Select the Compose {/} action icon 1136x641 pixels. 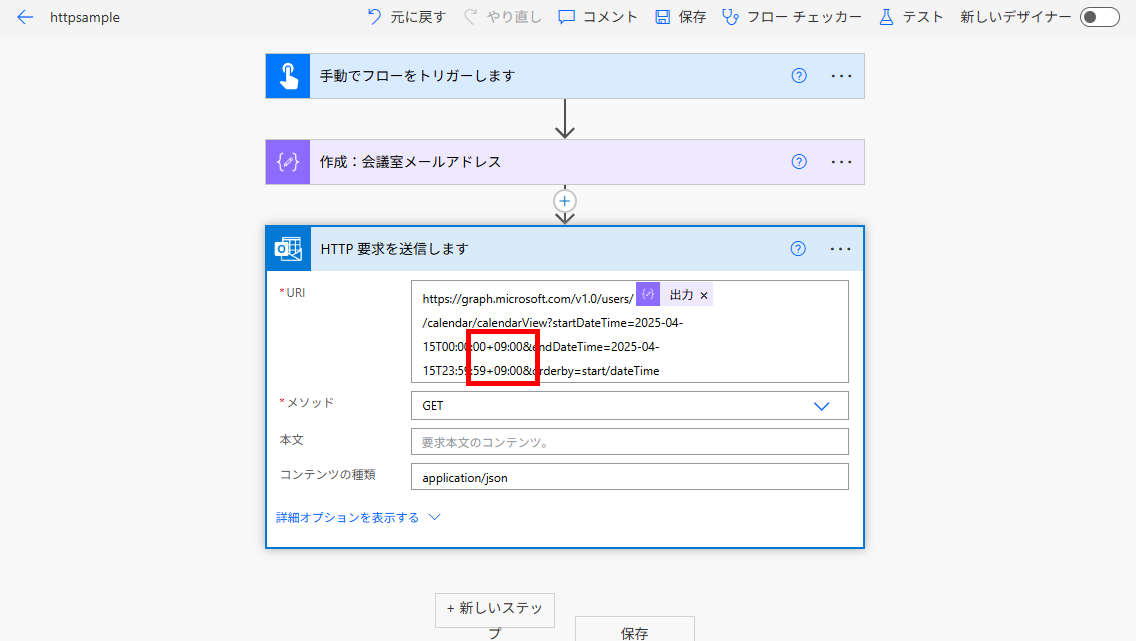click(286, 161)
